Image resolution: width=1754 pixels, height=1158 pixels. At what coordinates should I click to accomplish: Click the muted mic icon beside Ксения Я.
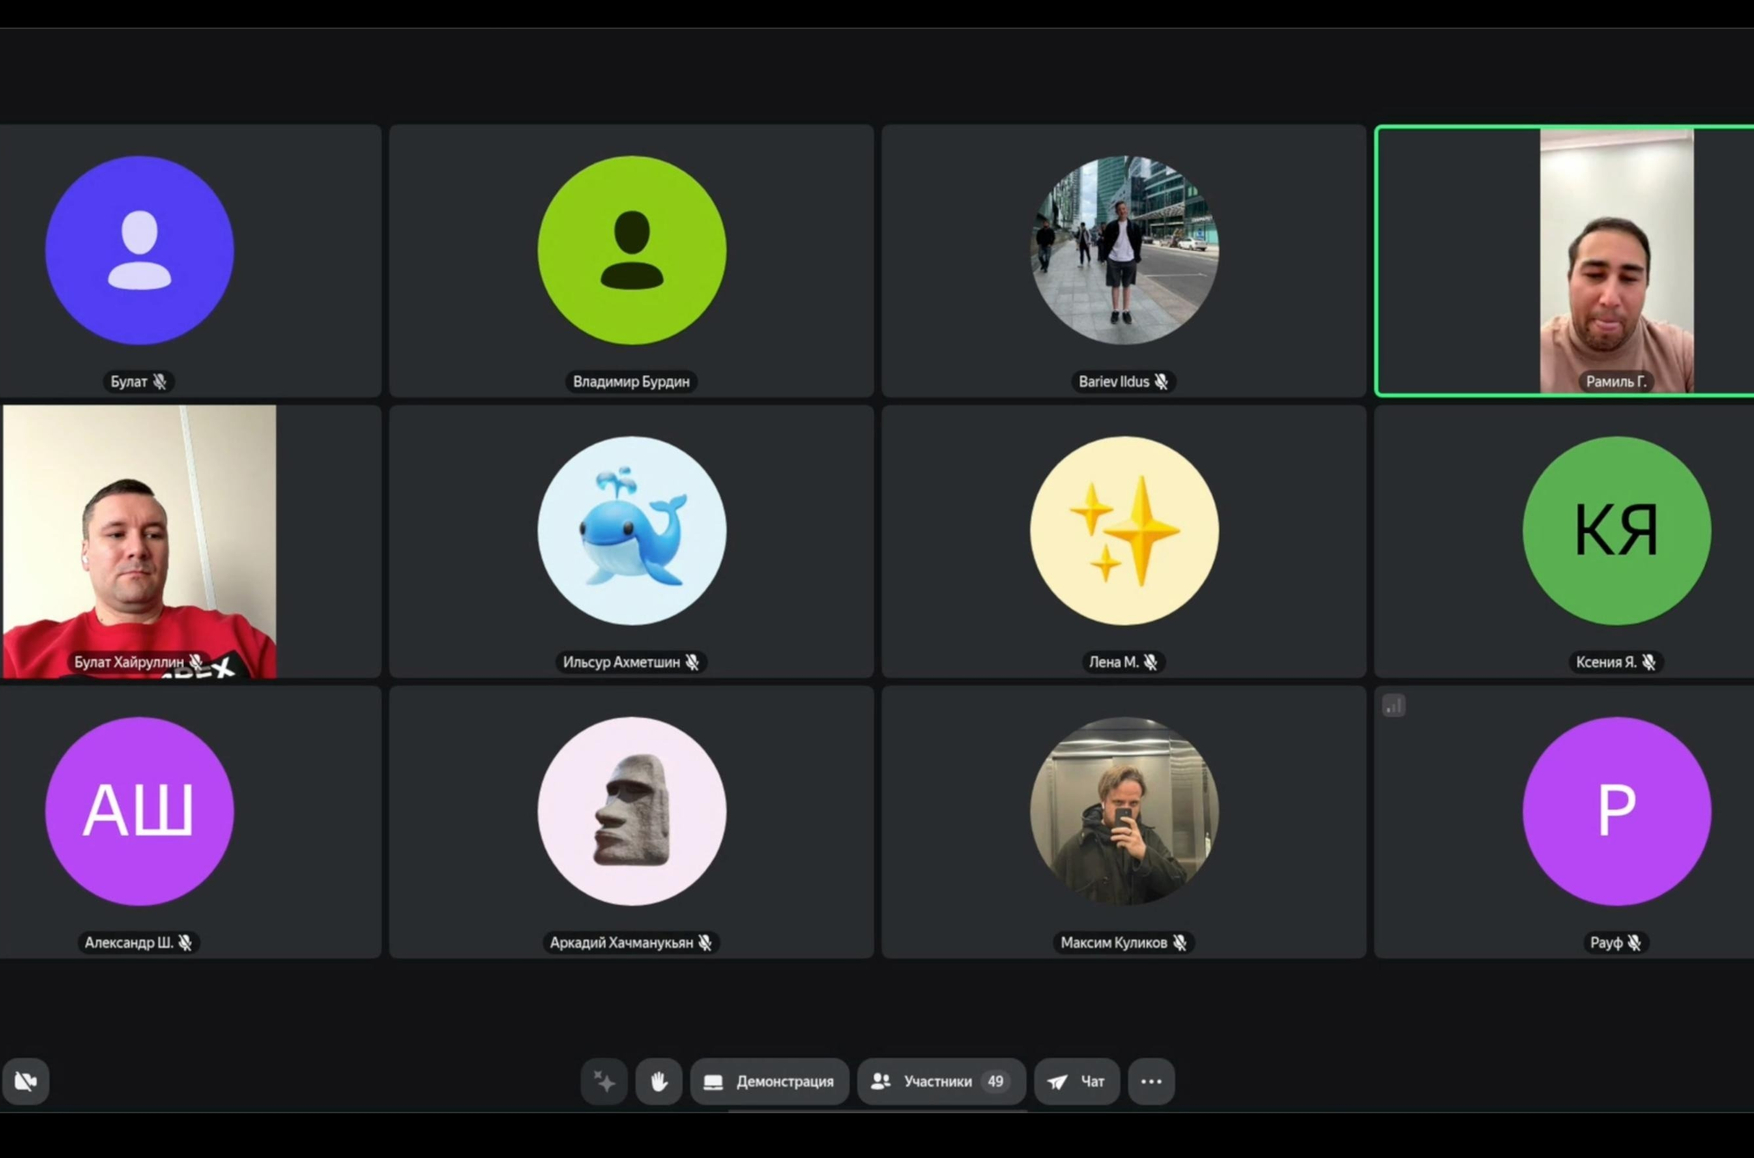click(1649, 662)
